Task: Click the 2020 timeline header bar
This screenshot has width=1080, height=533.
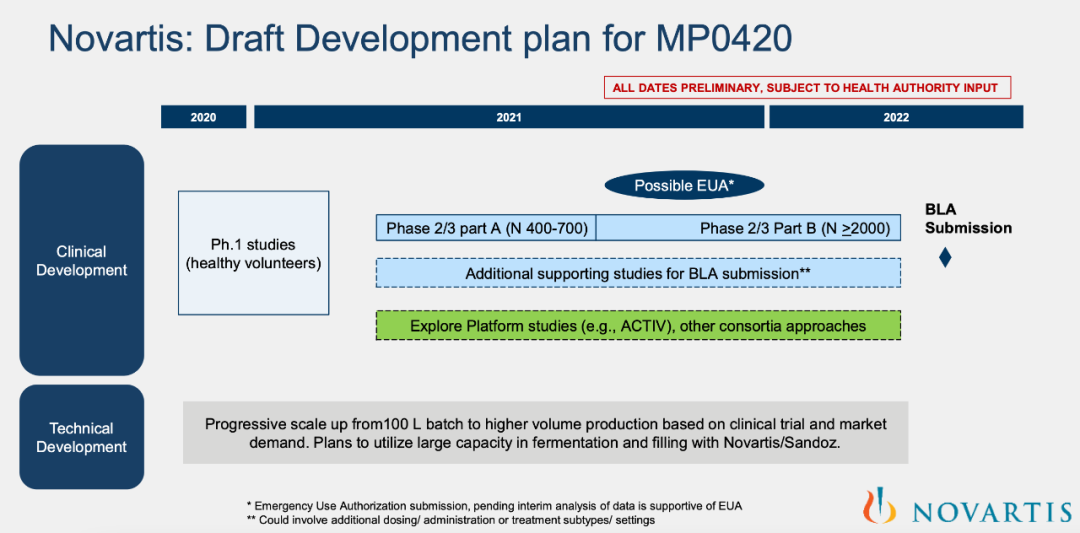Action: pyautogui.click(x=203, y=117)
